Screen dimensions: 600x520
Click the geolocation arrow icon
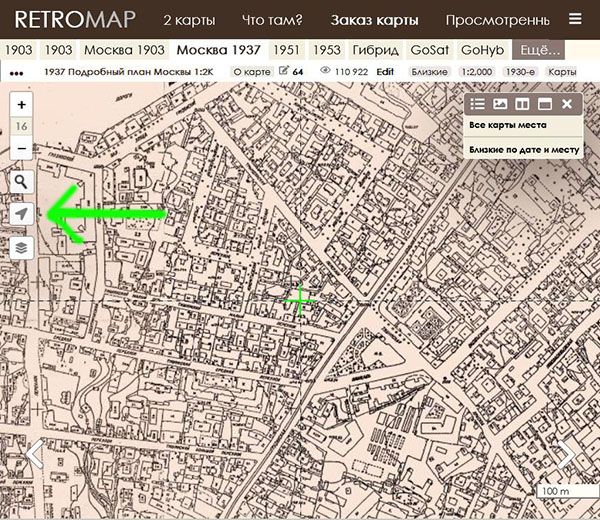(x=22, y=214)
